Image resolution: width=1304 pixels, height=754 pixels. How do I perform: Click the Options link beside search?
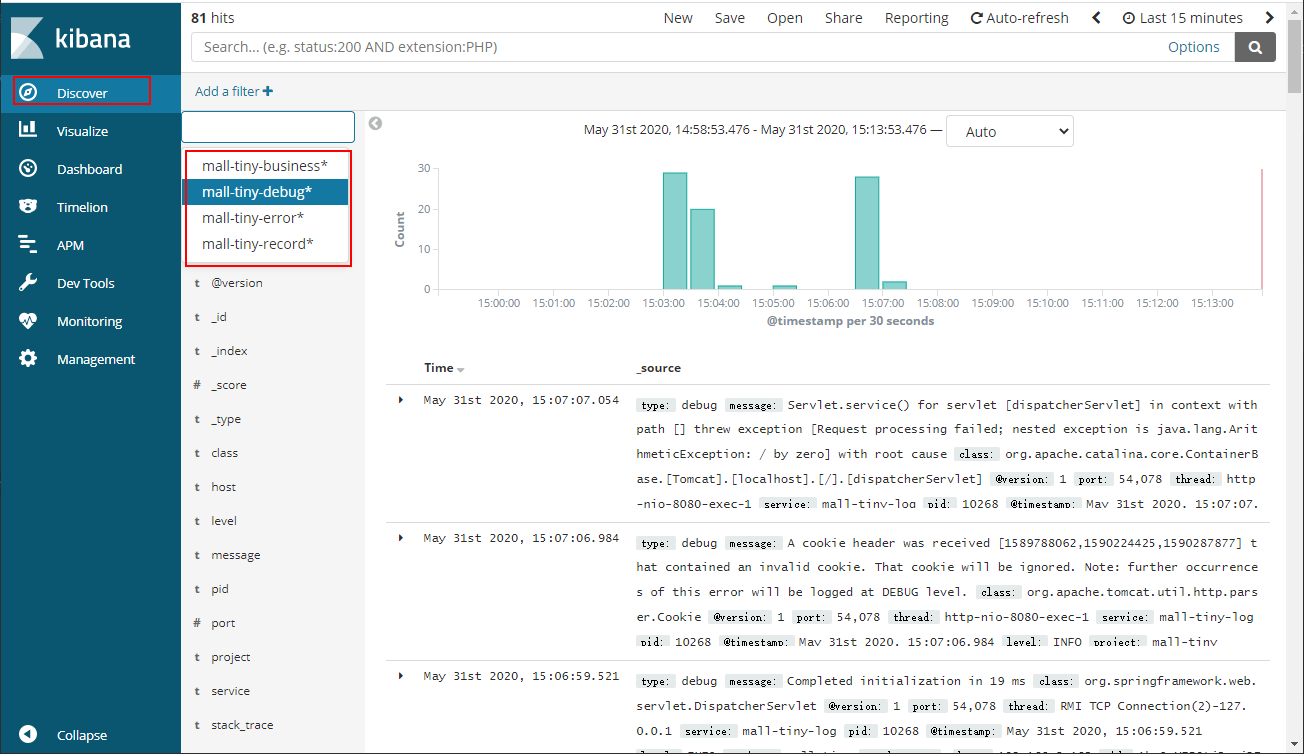[x=1194, y=47]
